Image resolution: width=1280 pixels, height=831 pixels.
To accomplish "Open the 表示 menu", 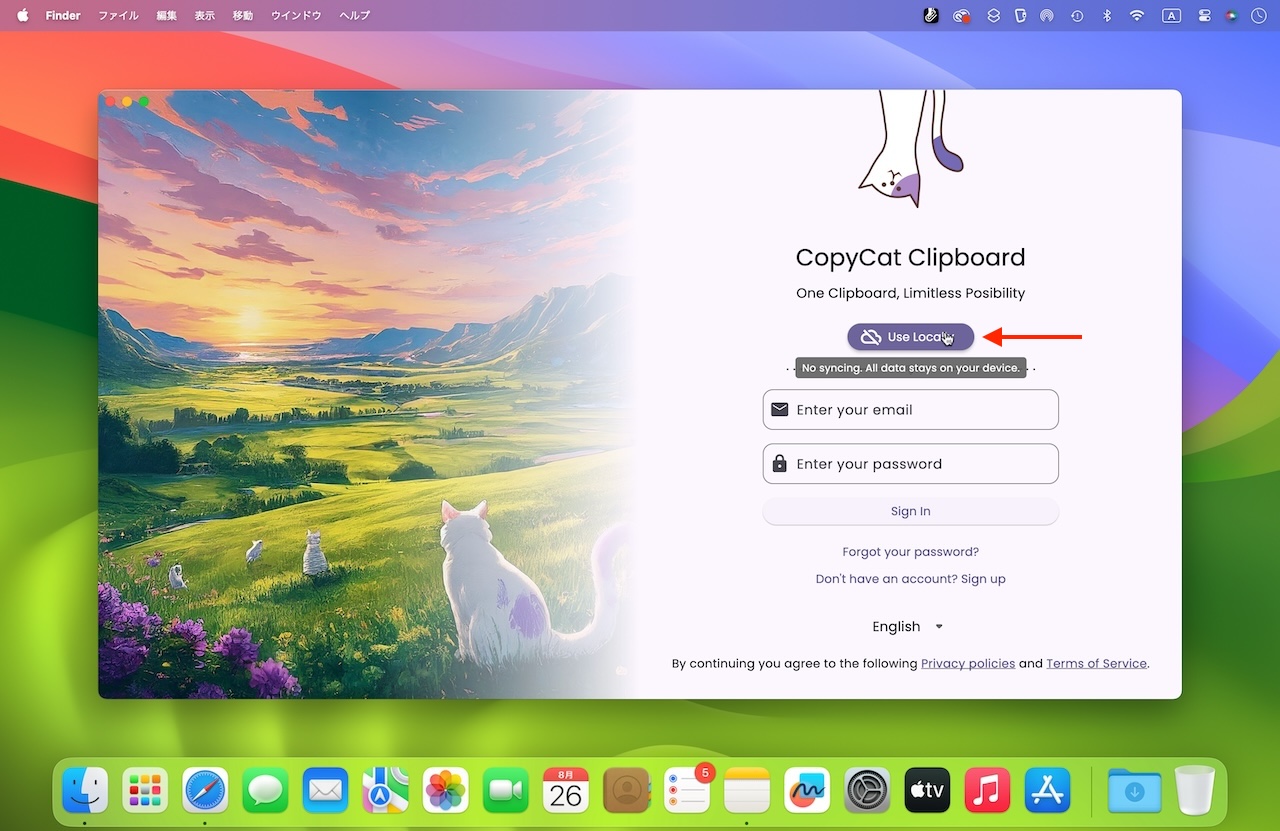I will coord(205,15).
